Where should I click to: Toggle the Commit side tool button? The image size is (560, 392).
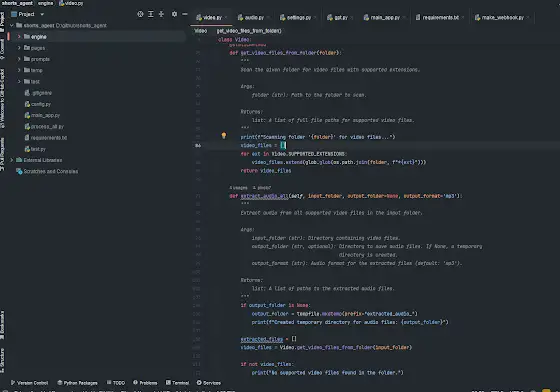[2, 49]
